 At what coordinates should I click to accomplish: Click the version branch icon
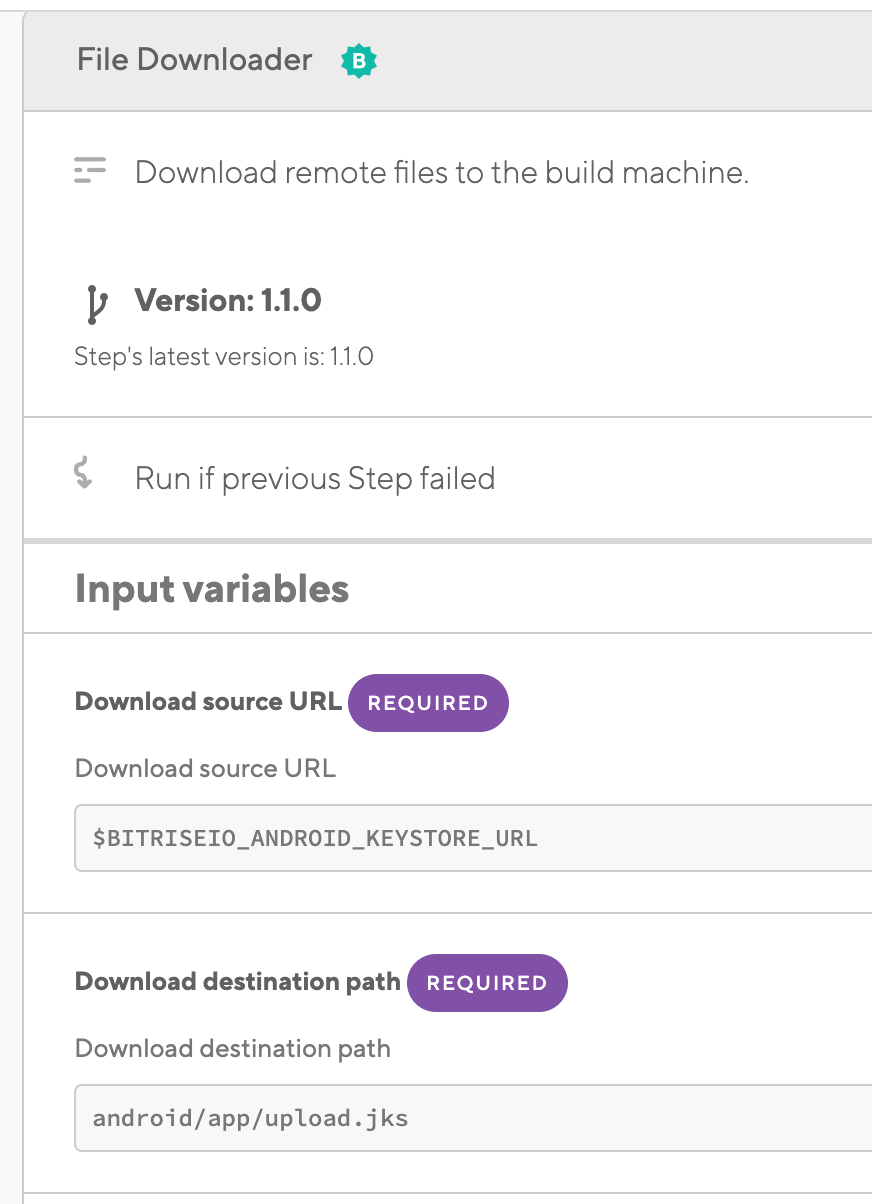tap(95, 300)
